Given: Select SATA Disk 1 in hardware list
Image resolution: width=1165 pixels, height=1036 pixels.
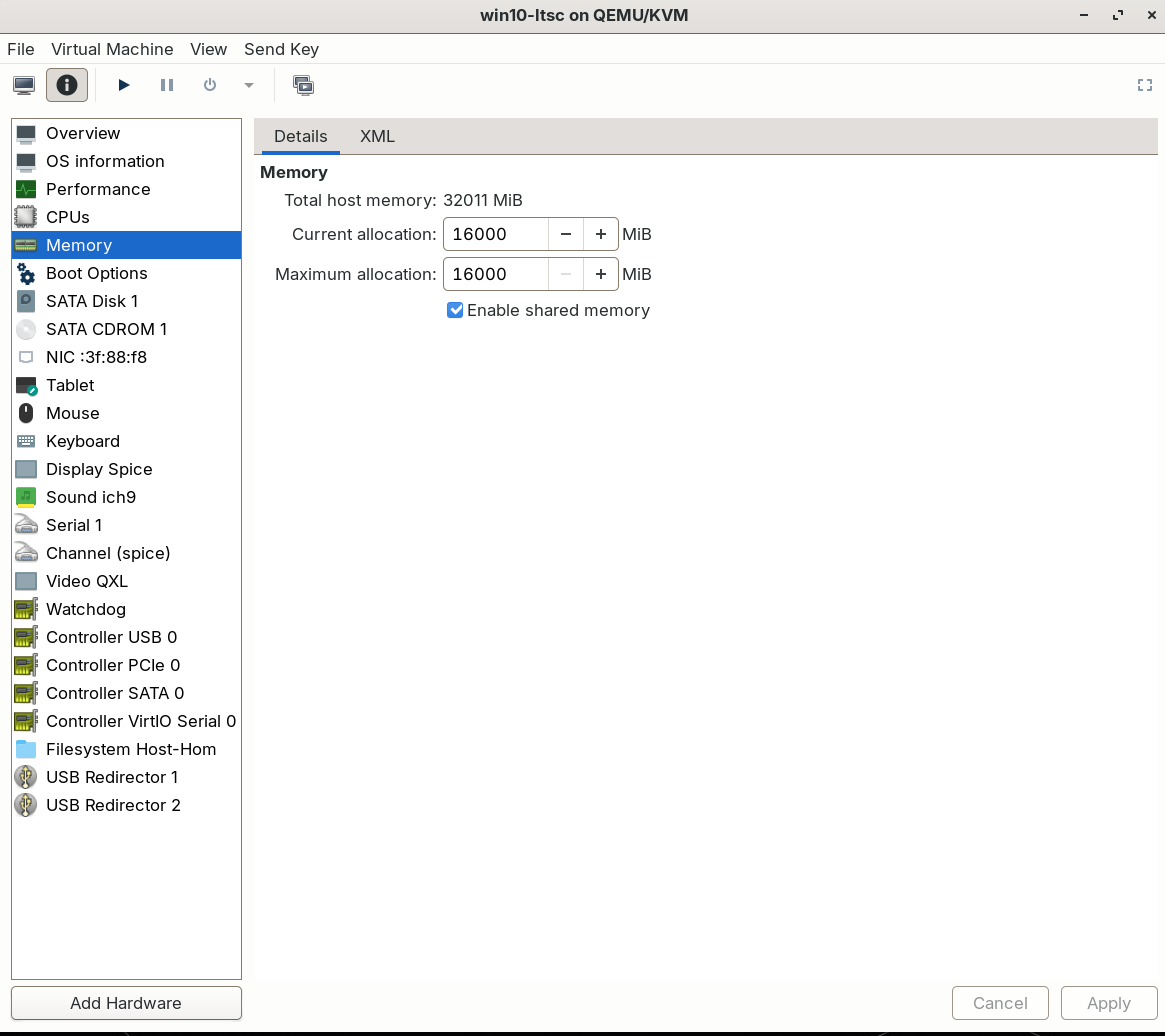Looking at the screenshot, I should 92,301.
